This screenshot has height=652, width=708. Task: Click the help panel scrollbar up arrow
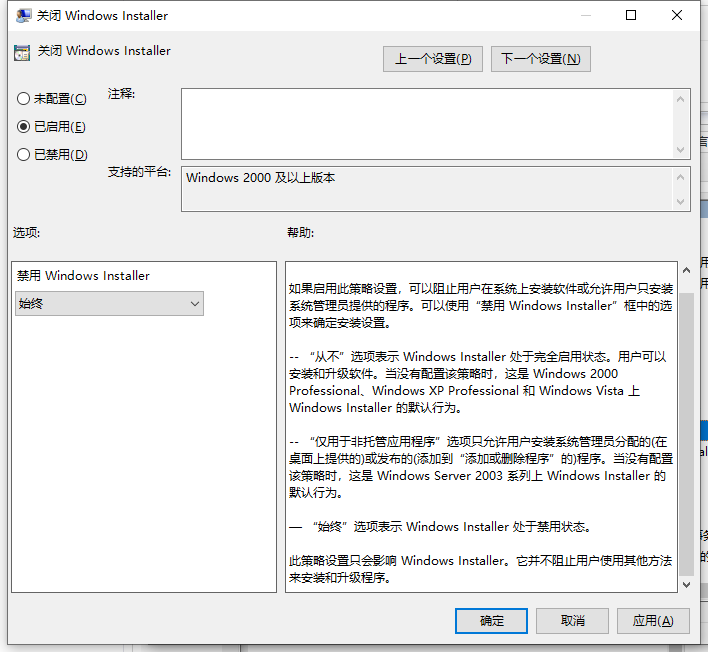686,272
